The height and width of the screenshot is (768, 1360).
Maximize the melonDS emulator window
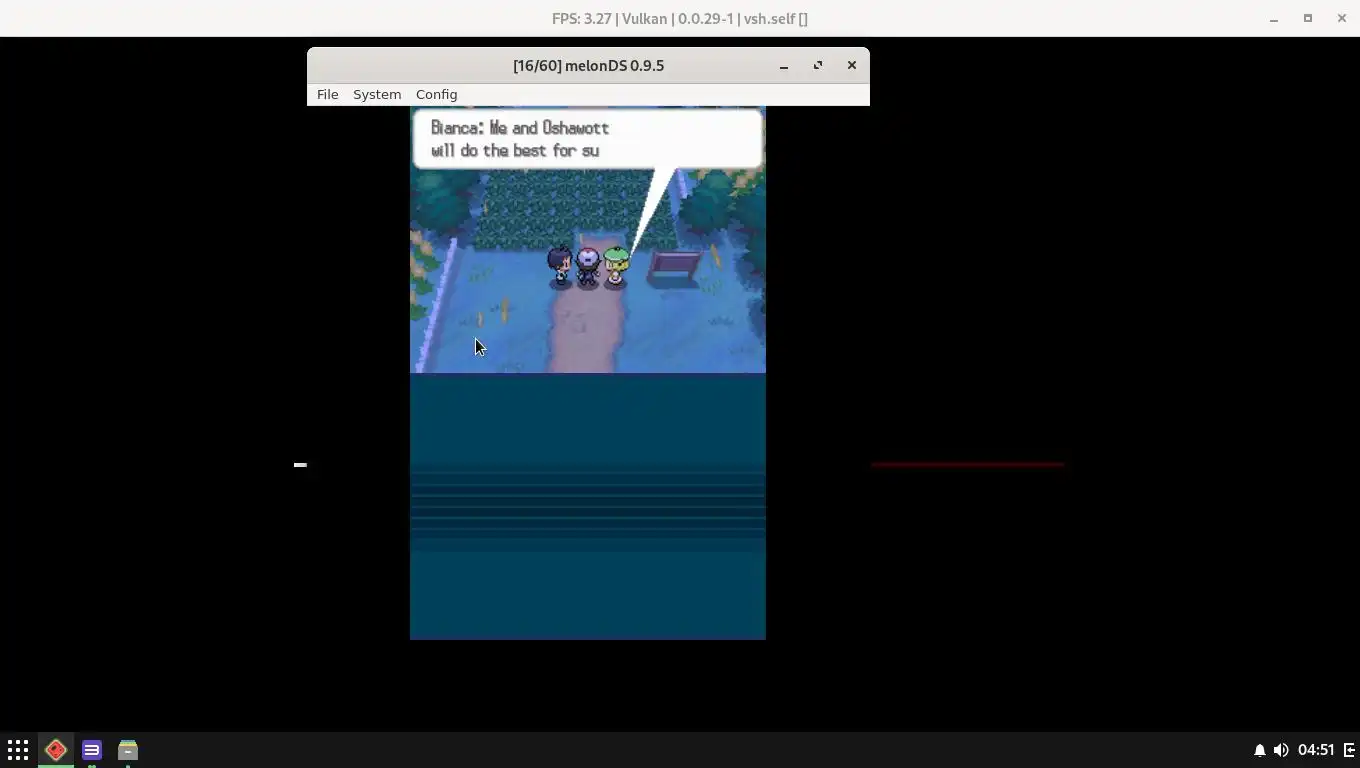[818, 66]
